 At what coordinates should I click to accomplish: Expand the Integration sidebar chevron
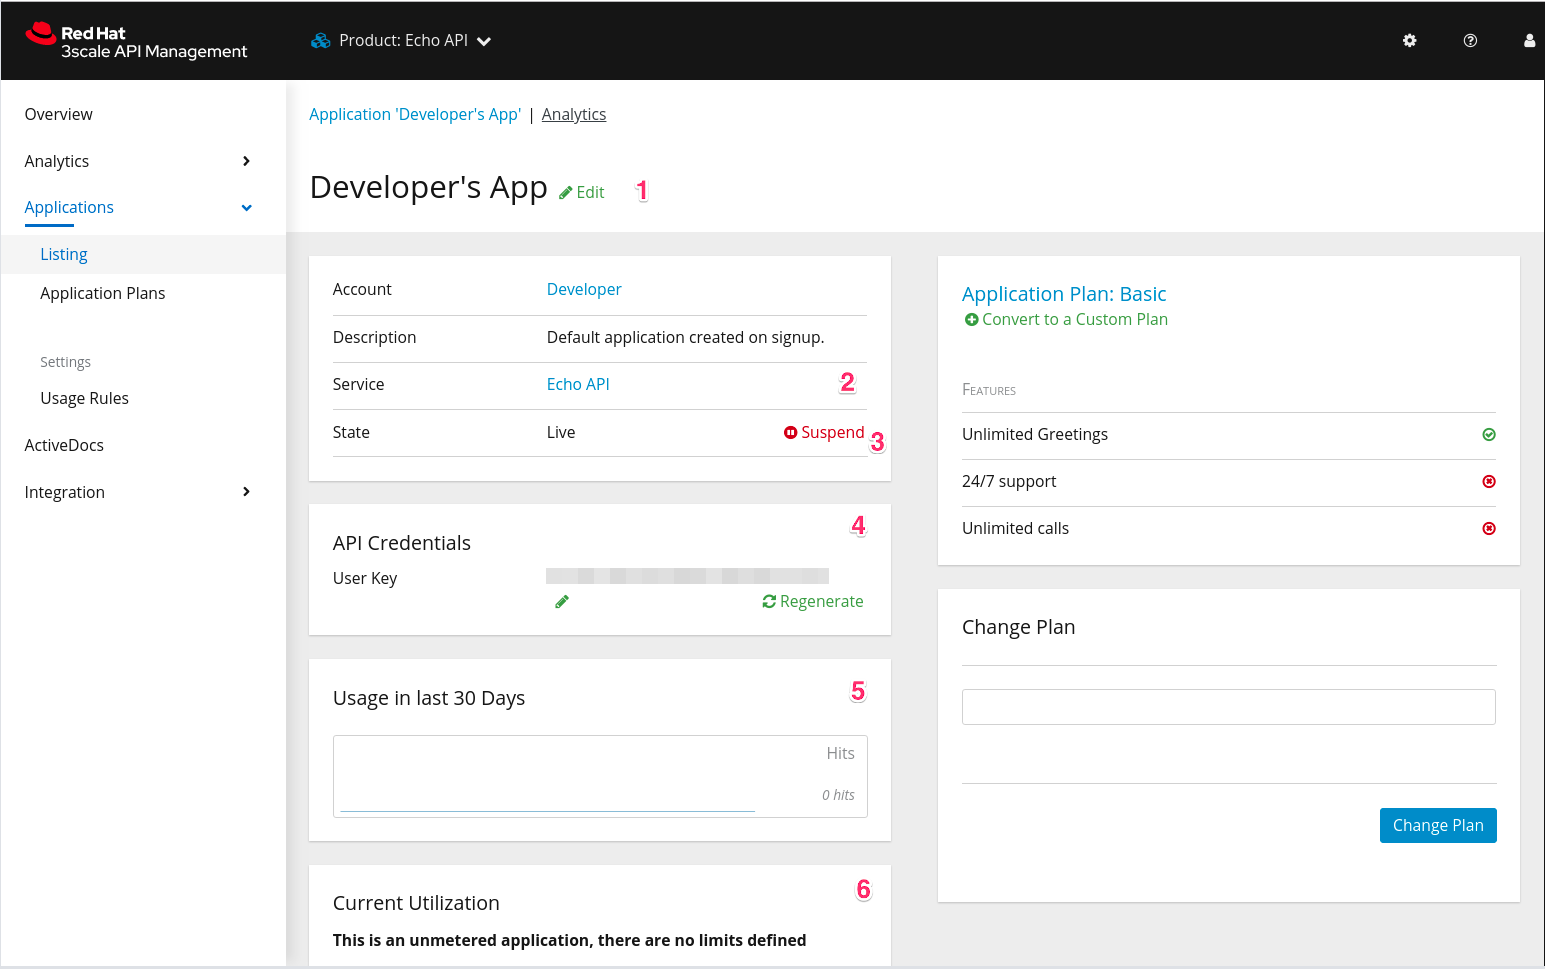pyautogui.click(x=246, y=492)
